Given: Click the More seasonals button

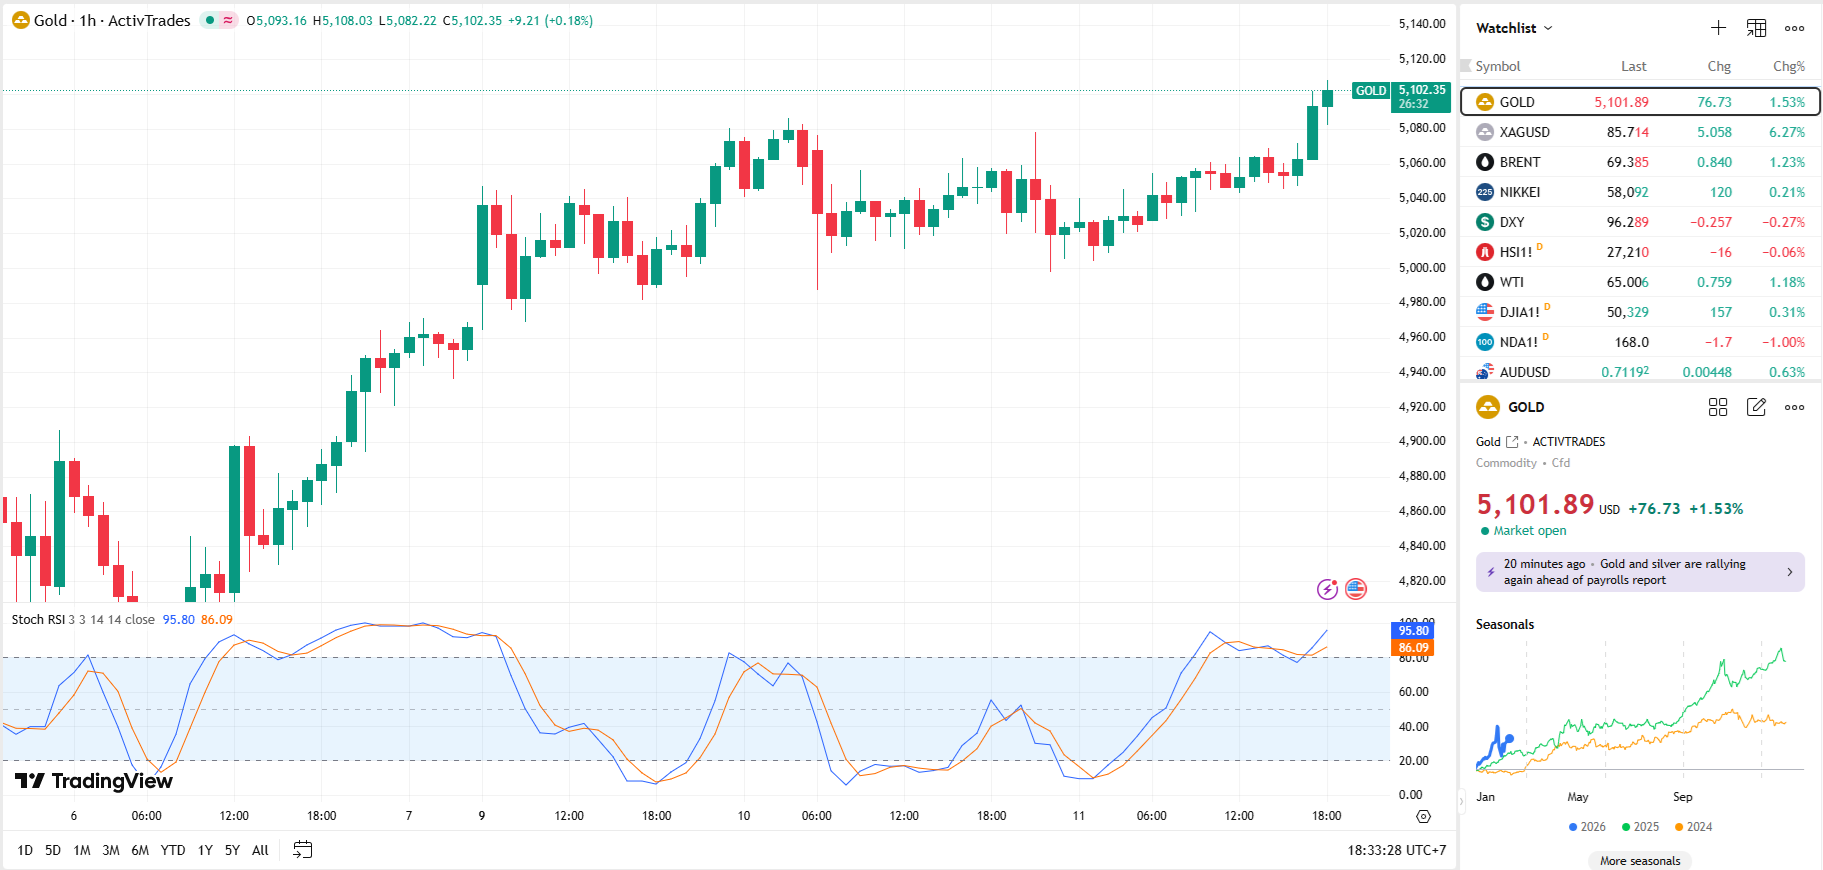Looking at the screenshot, I should pos(1640,861).
